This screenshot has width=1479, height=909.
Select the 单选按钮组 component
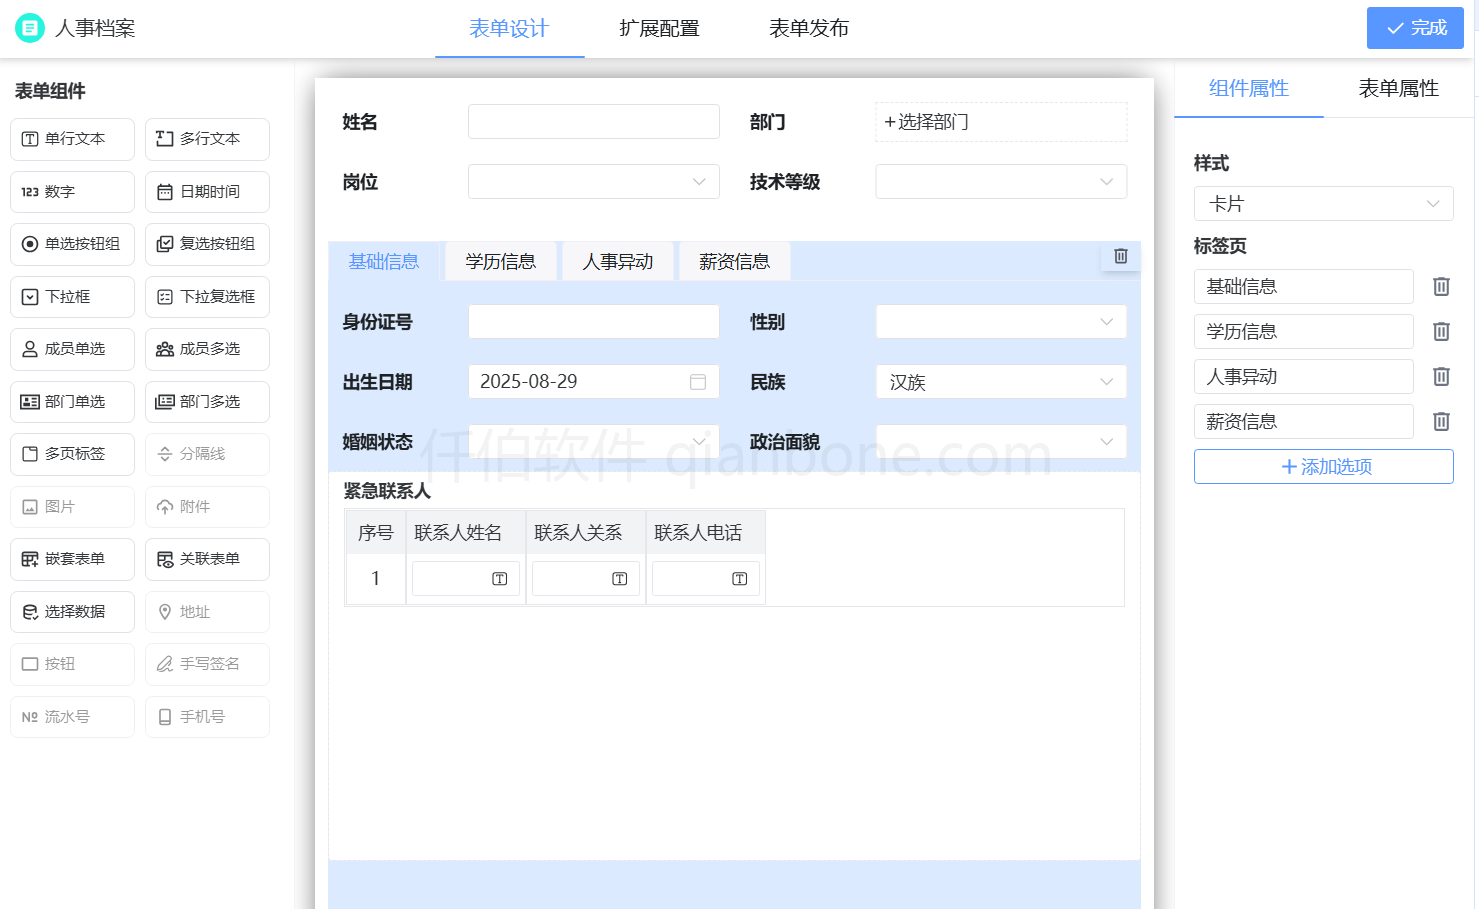[72, 244]
